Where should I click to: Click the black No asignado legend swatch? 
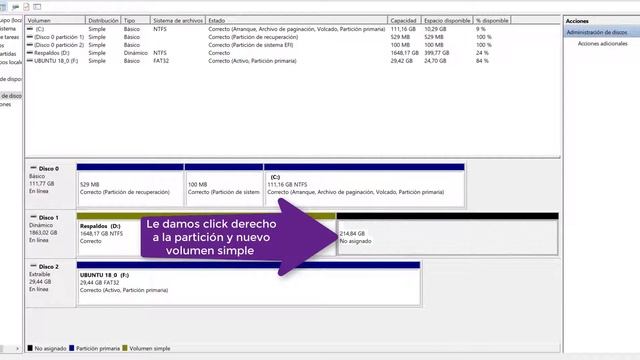pyautogui.click(x=30, y=348)
